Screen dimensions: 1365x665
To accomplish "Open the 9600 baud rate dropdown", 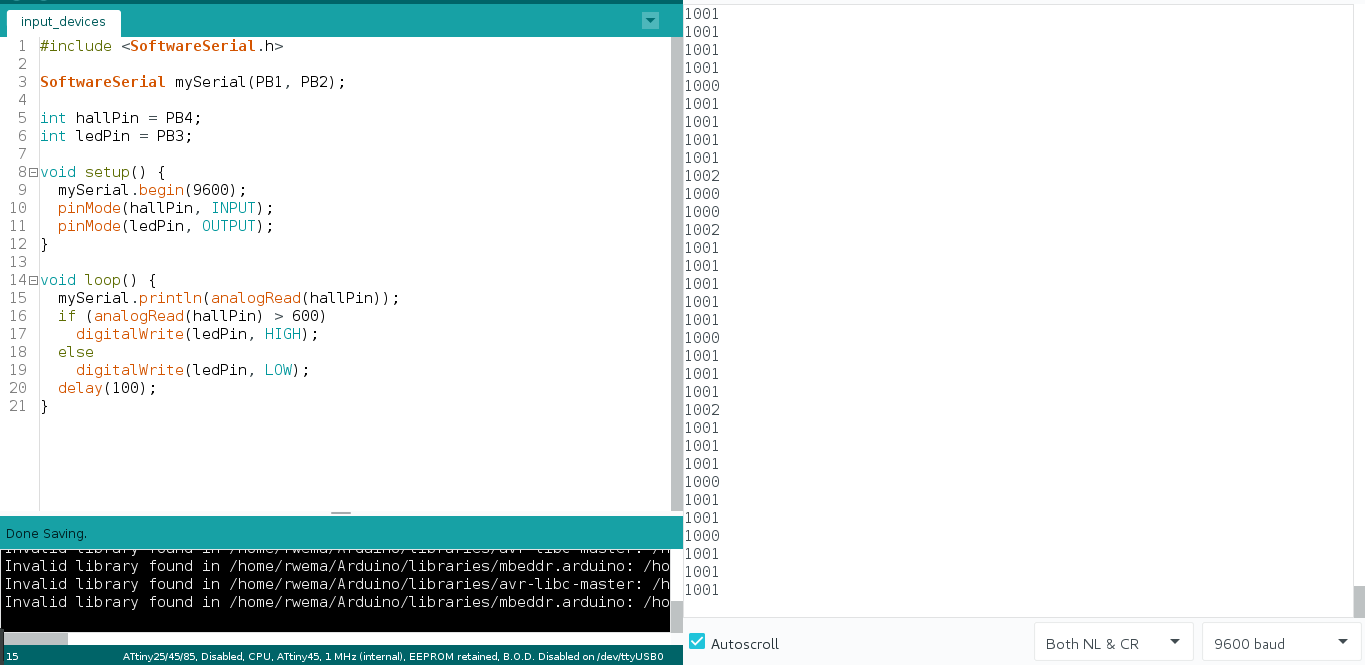I will pos(1277,641).
